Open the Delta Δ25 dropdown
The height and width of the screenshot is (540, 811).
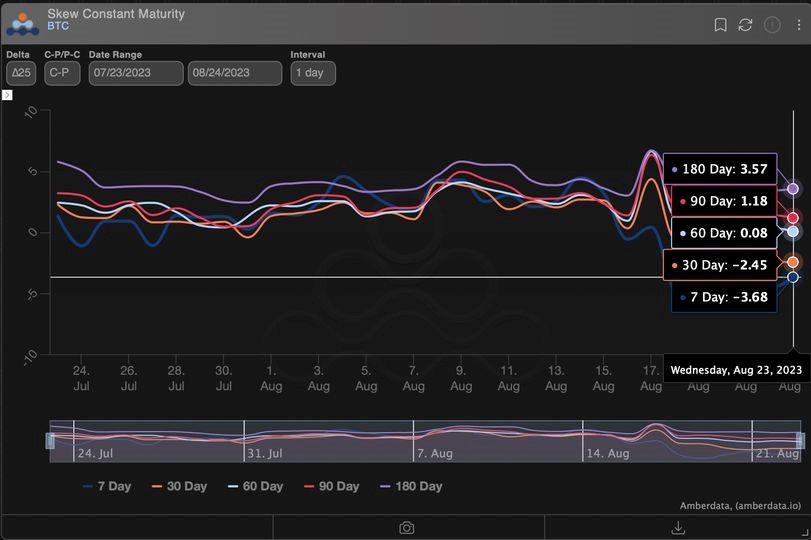(21, 73)
